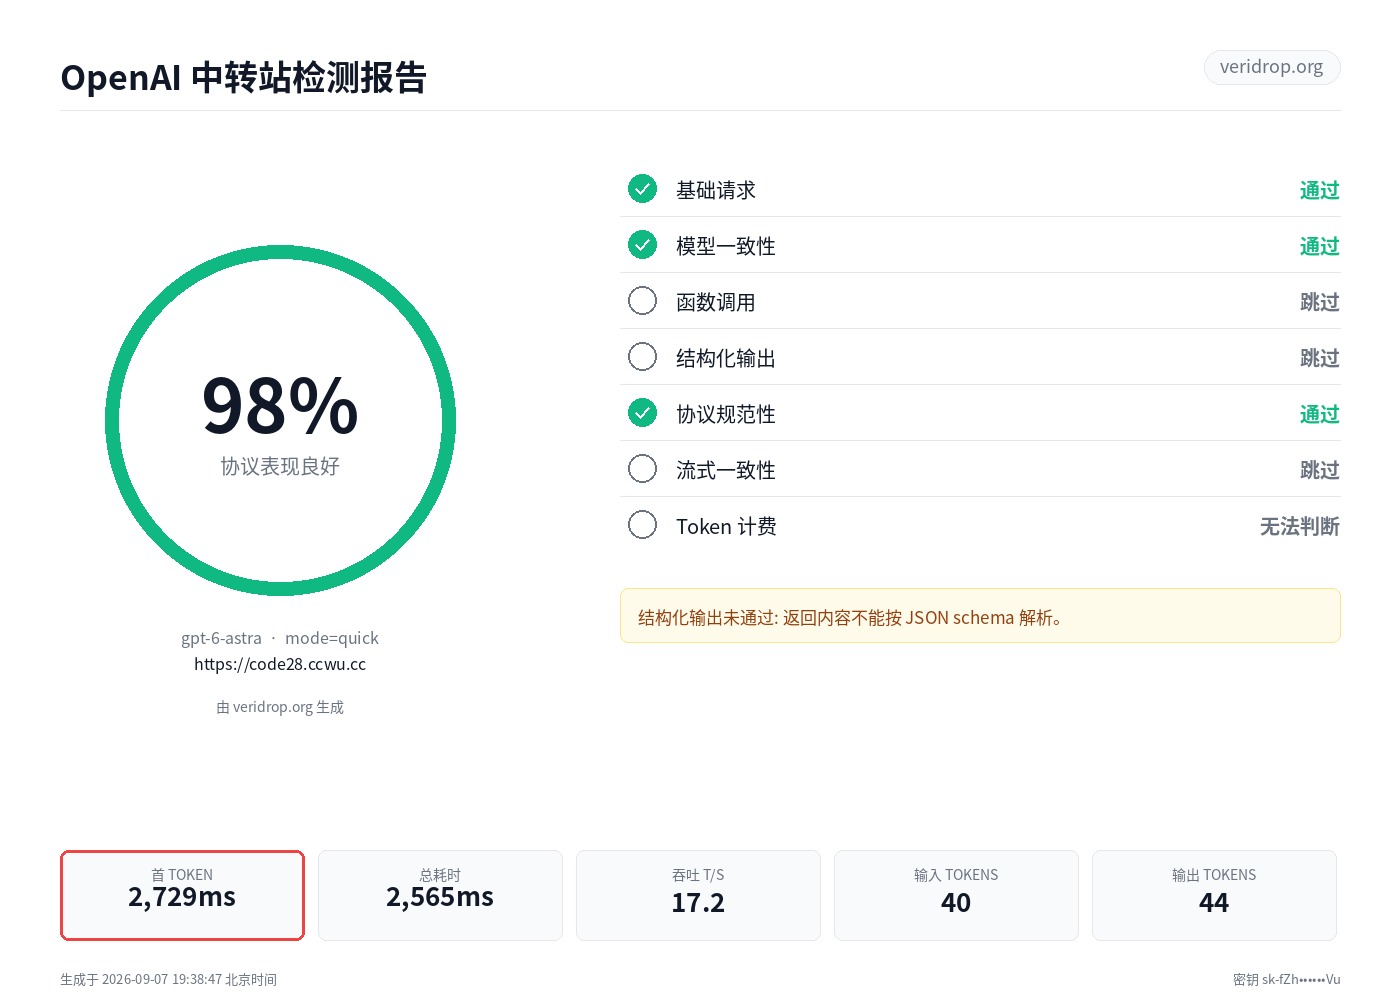1400x1000 pixels.
Task: Click the empty circle icon beside 结构化输出
Action: (x=642, y=356)
